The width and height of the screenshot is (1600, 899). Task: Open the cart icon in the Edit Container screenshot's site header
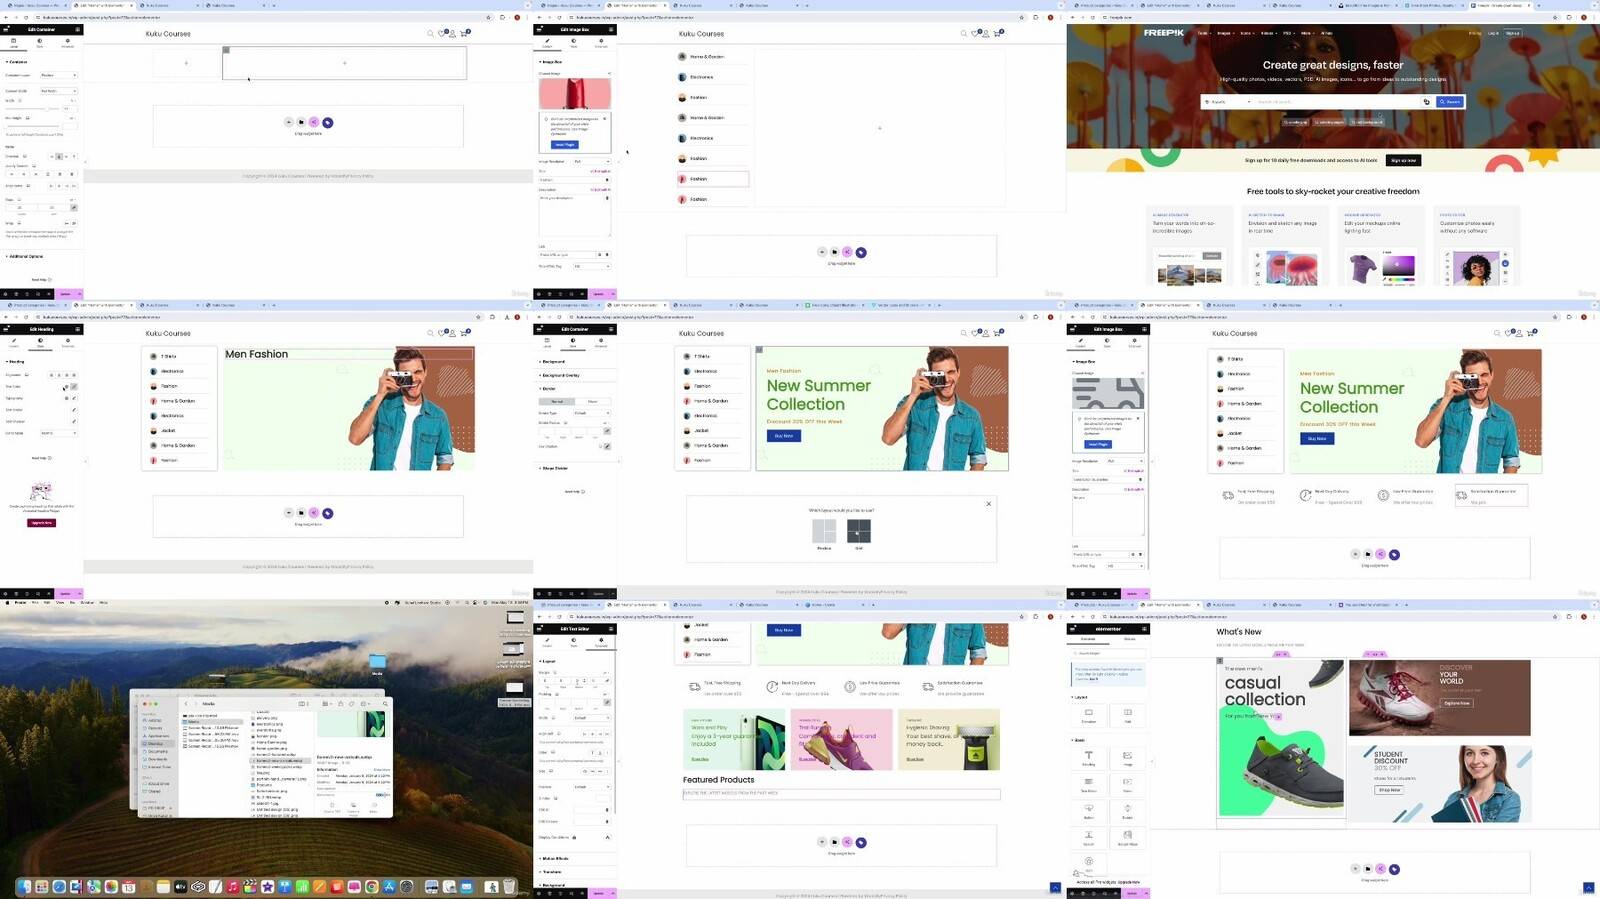coord(464,34)
